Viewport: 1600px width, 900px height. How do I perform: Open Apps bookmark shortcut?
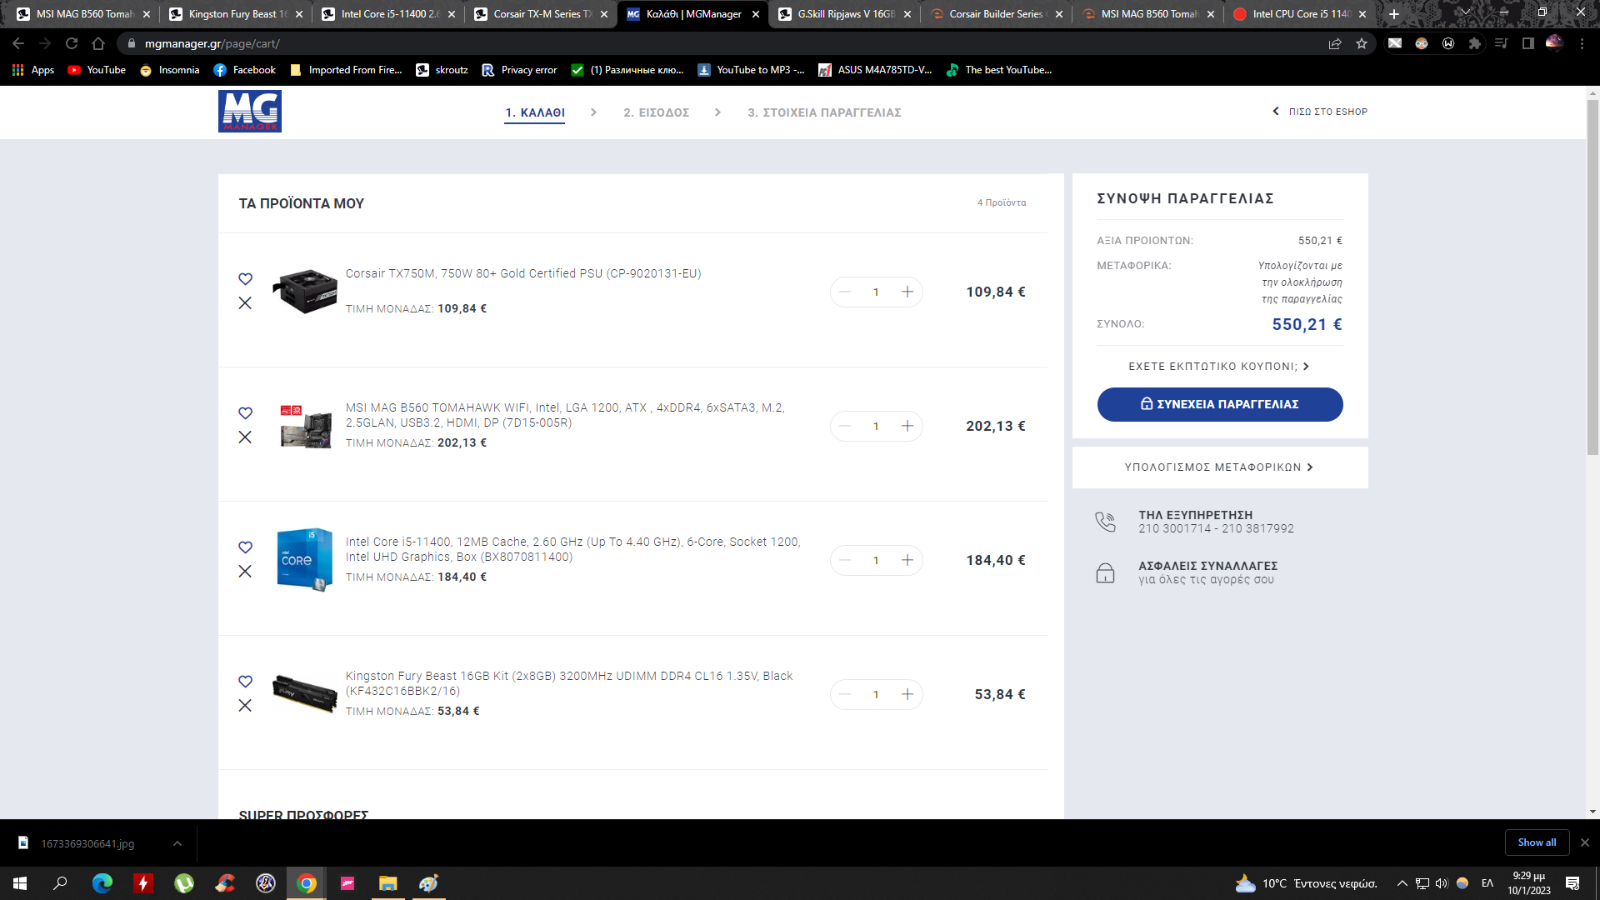point(33,70)
